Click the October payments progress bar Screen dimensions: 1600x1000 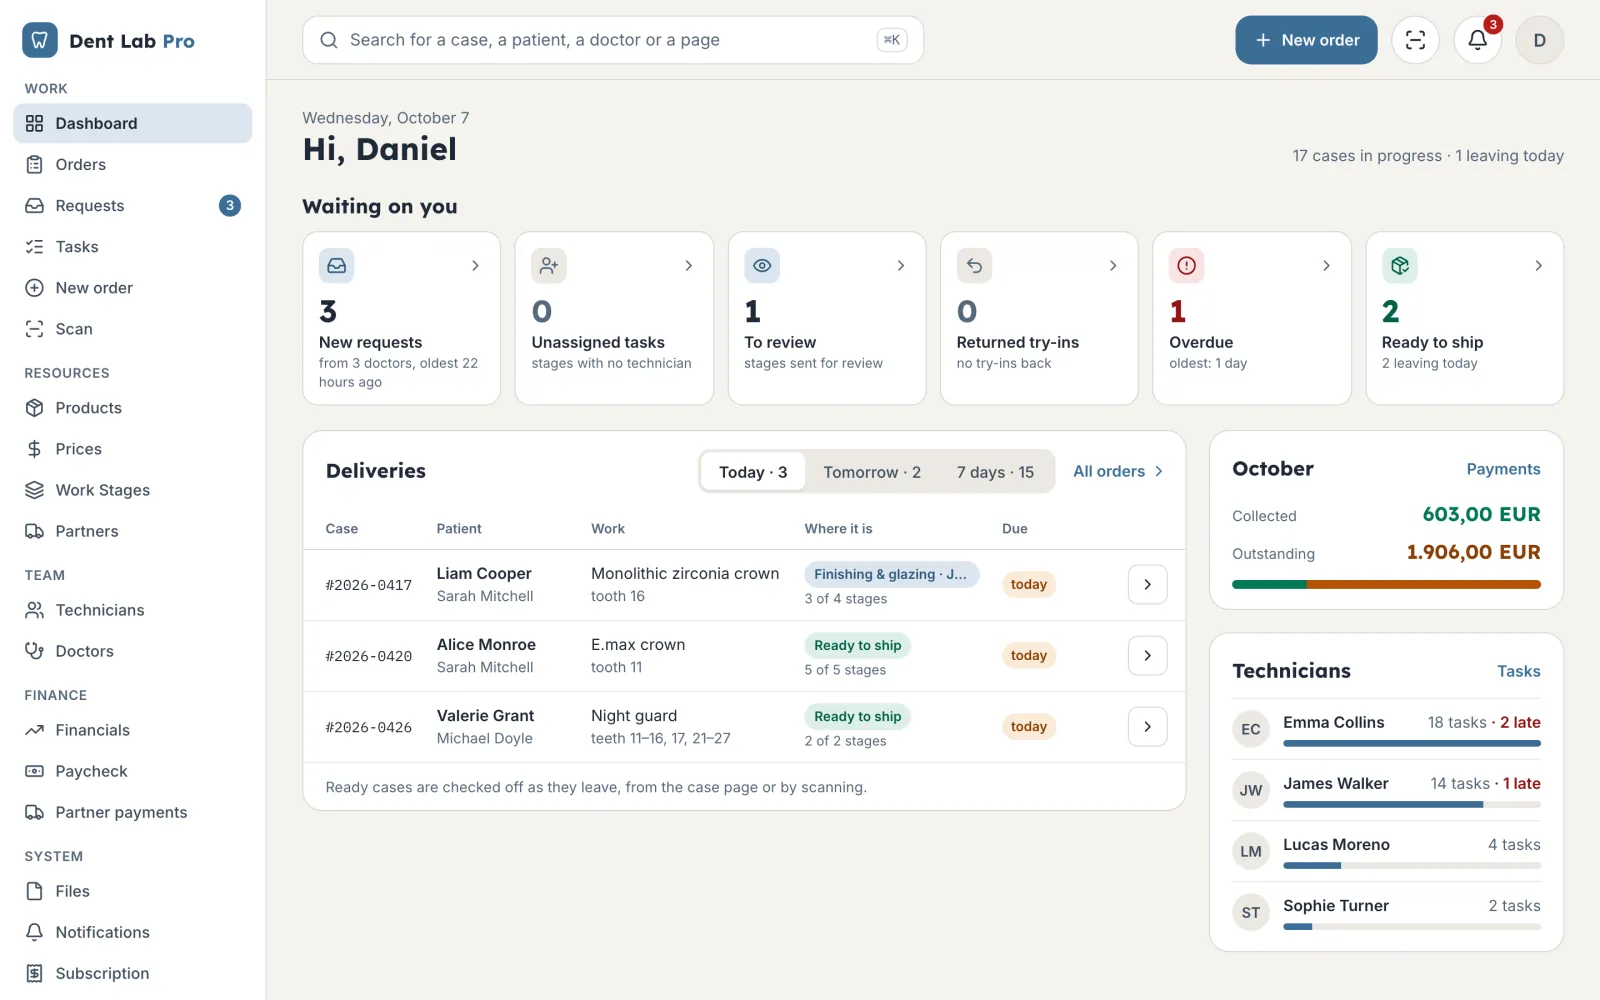[1386, 584]
